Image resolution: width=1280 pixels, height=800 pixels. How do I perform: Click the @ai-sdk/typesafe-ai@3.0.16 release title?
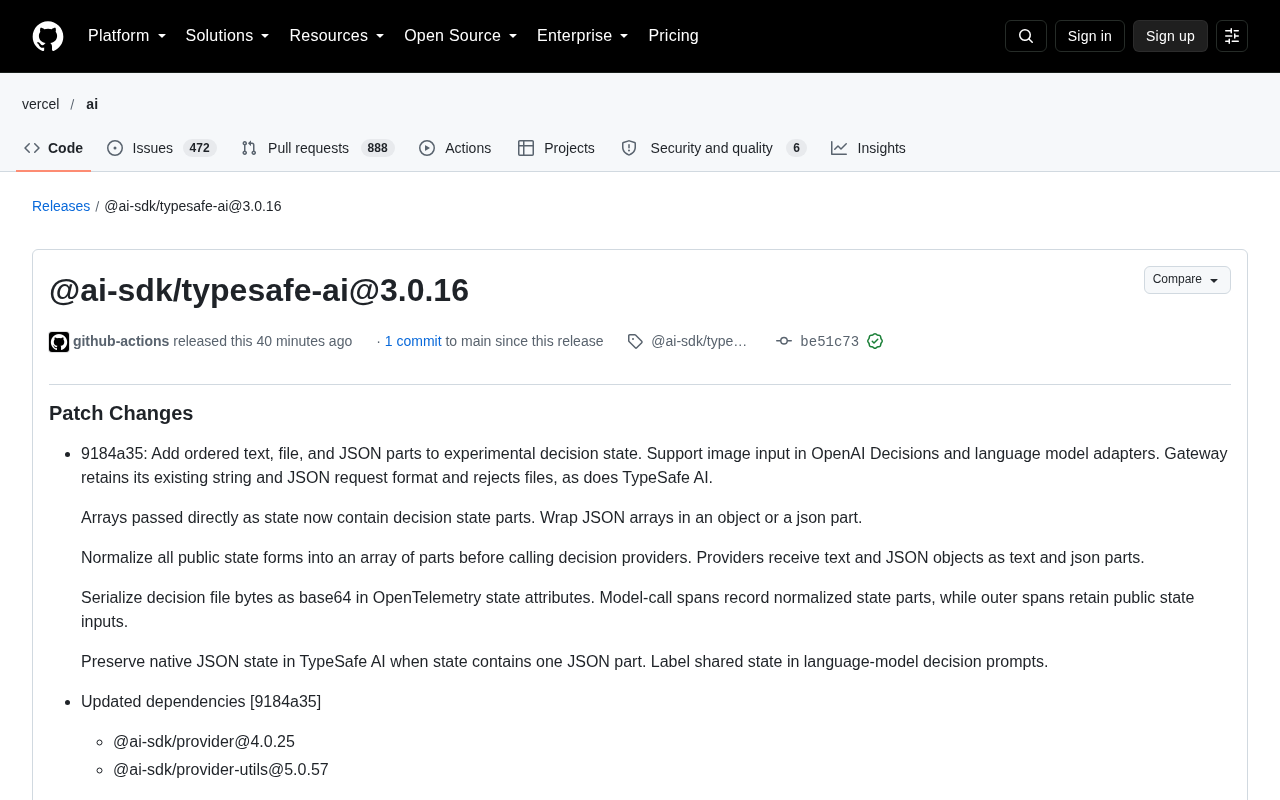pyautogui.click(x=259, y=290)
